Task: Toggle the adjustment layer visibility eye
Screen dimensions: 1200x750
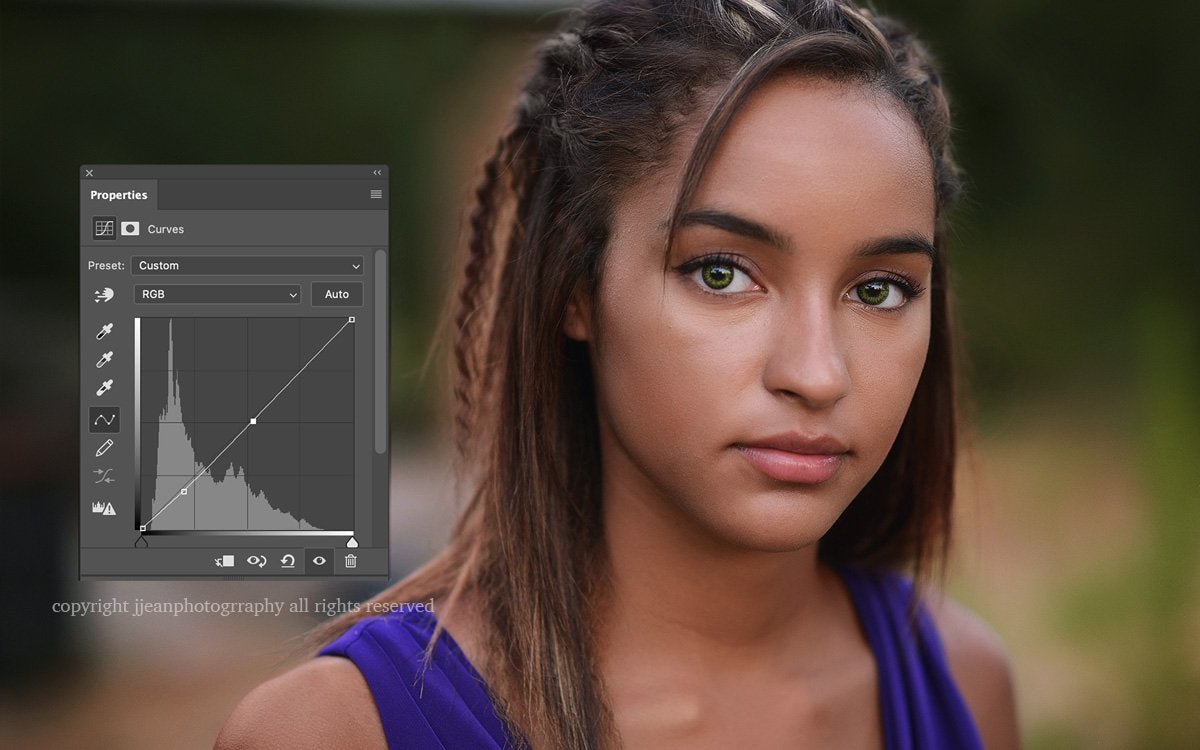Action: (x=319, y=561)
